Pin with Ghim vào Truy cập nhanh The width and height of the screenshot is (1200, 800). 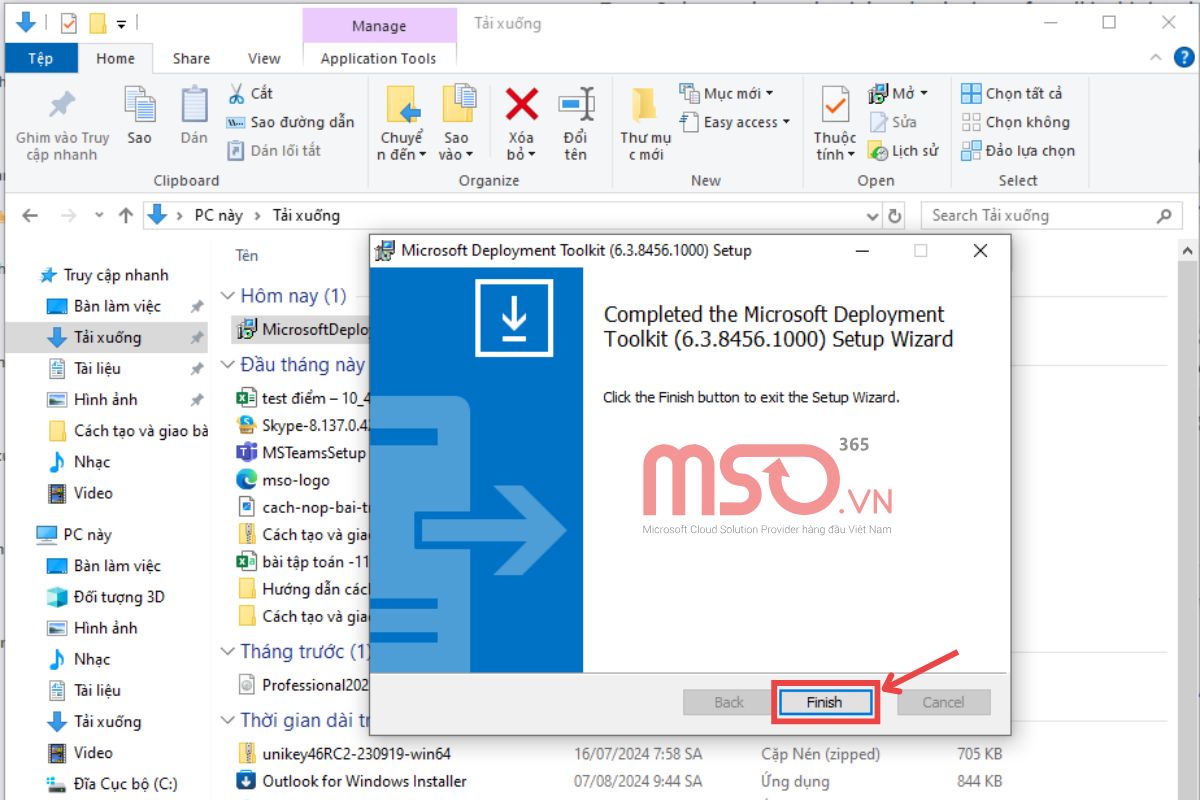coord(62,125)
